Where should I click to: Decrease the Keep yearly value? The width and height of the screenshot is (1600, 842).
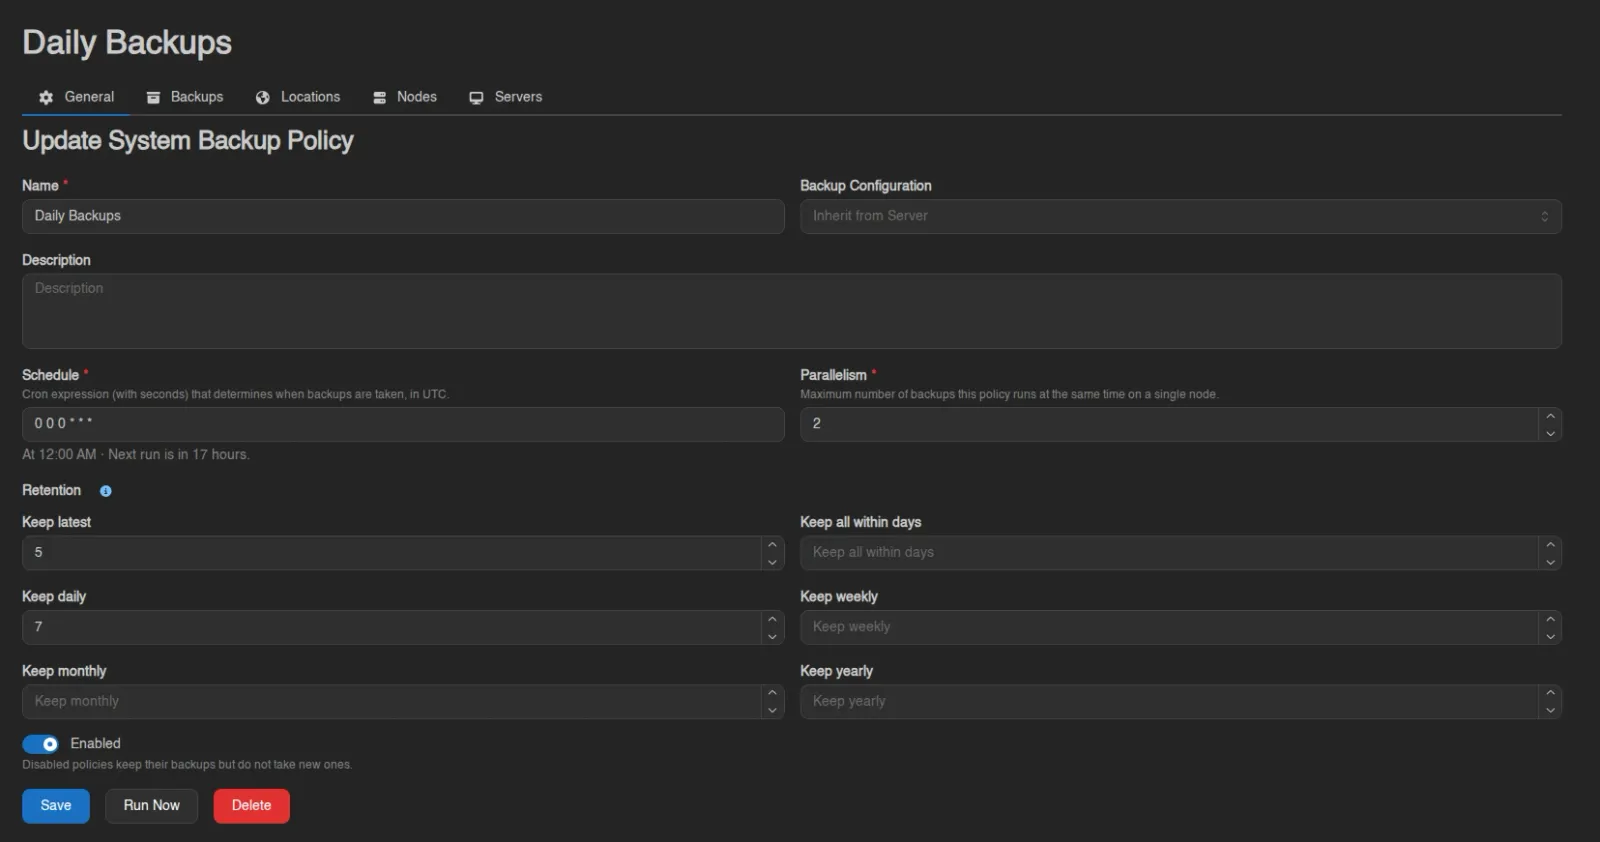click(x=1550, y=711)
